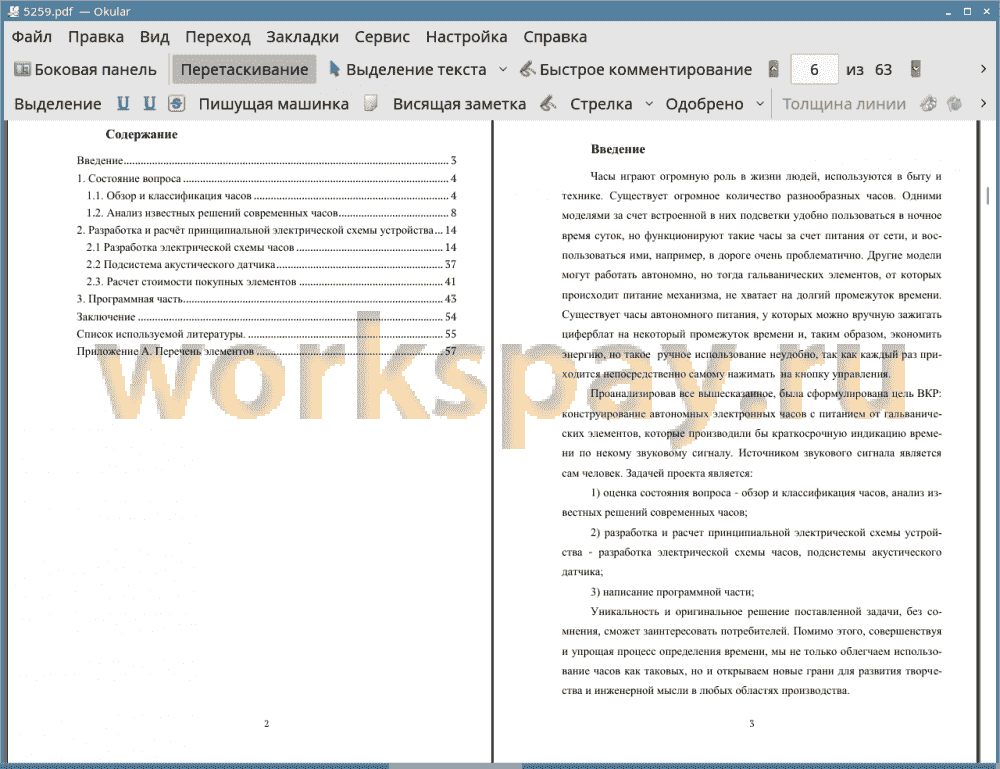Select the freehand line icon before Стрелка
The image size is (1000, 769).
[548, 103]
